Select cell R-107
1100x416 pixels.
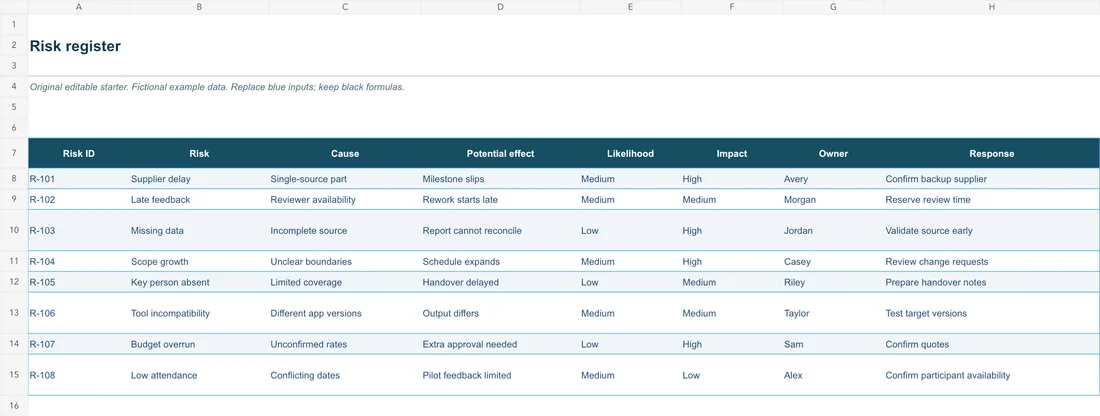pos(79,344)
